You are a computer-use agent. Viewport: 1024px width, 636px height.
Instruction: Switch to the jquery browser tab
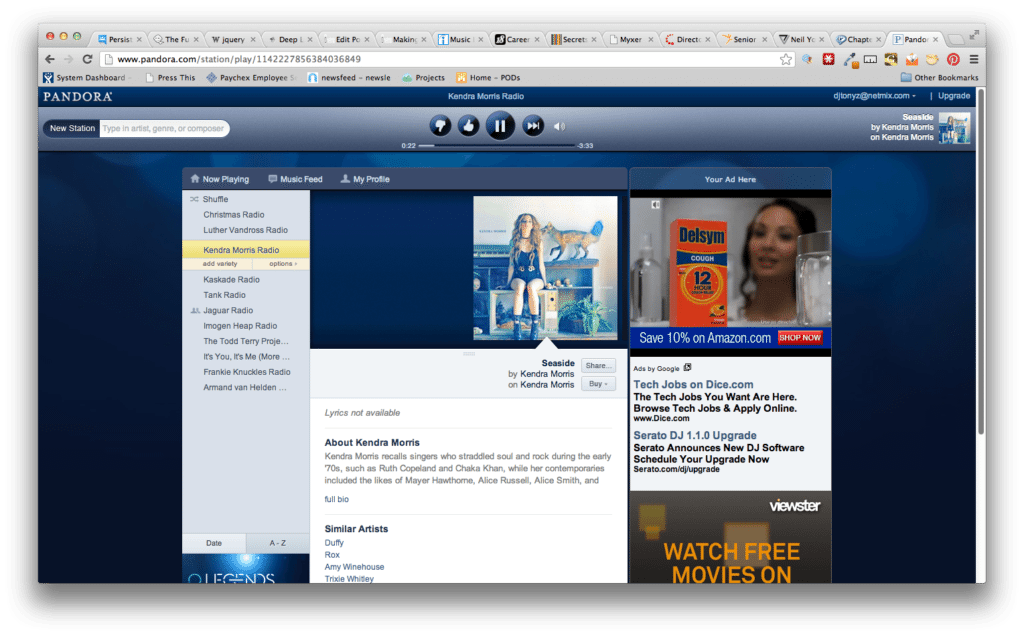232,39
